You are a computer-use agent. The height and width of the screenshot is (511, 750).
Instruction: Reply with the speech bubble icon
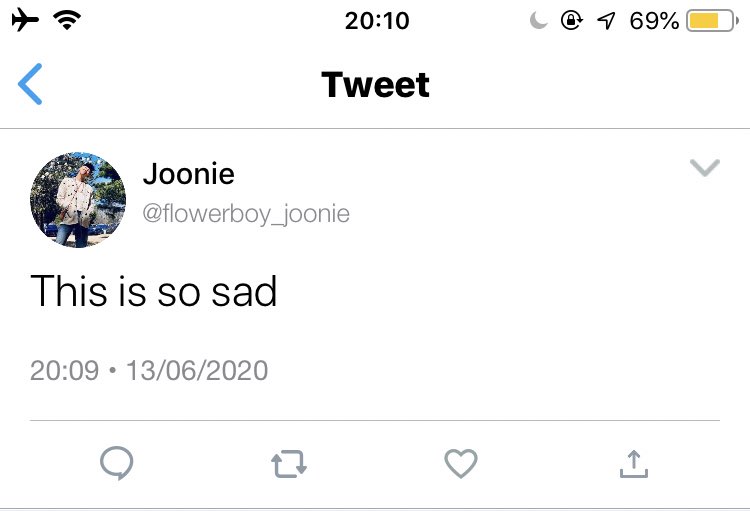(x=117, y=463)
